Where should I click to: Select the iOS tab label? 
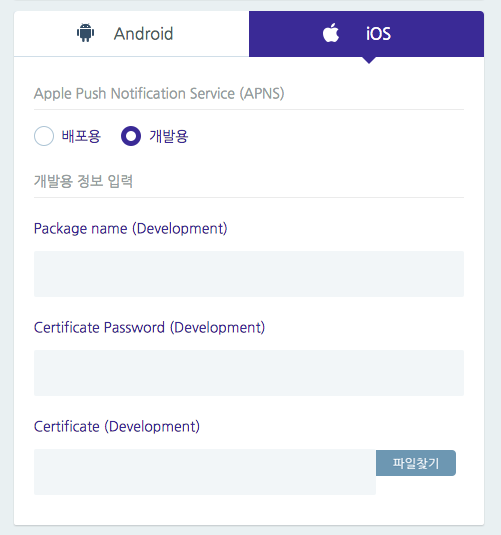click(378, 34)
